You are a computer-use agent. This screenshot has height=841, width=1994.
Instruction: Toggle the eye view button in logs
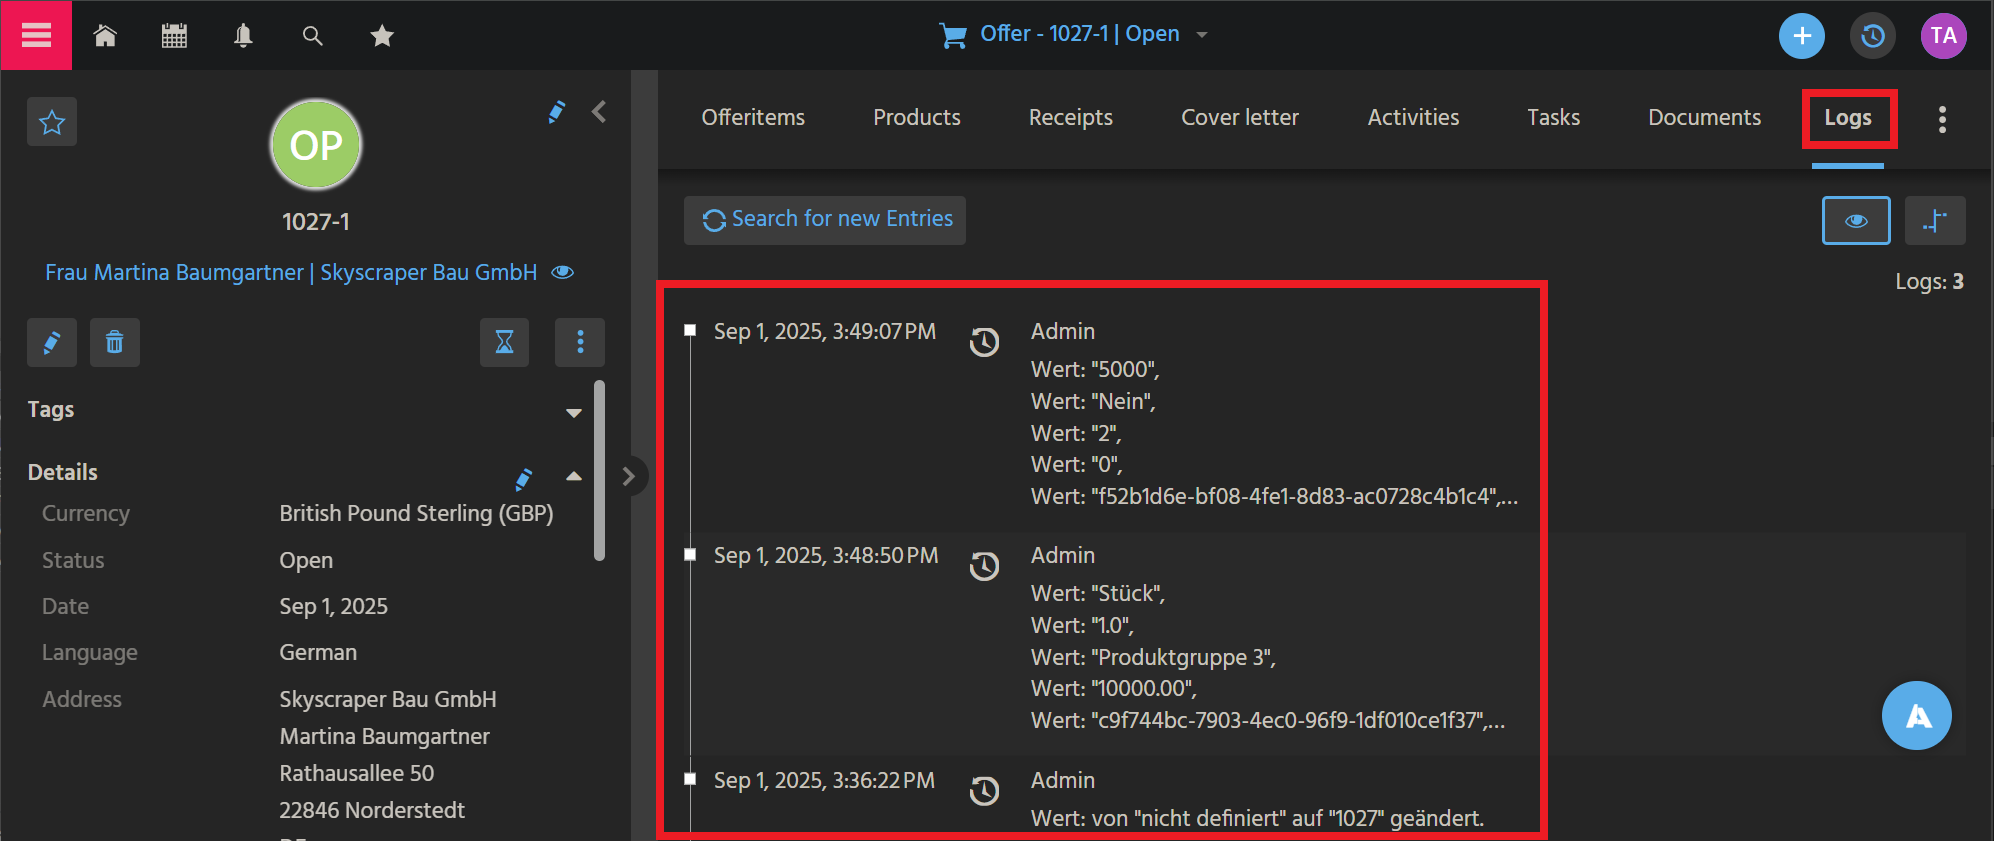[x=1856, y=220]
